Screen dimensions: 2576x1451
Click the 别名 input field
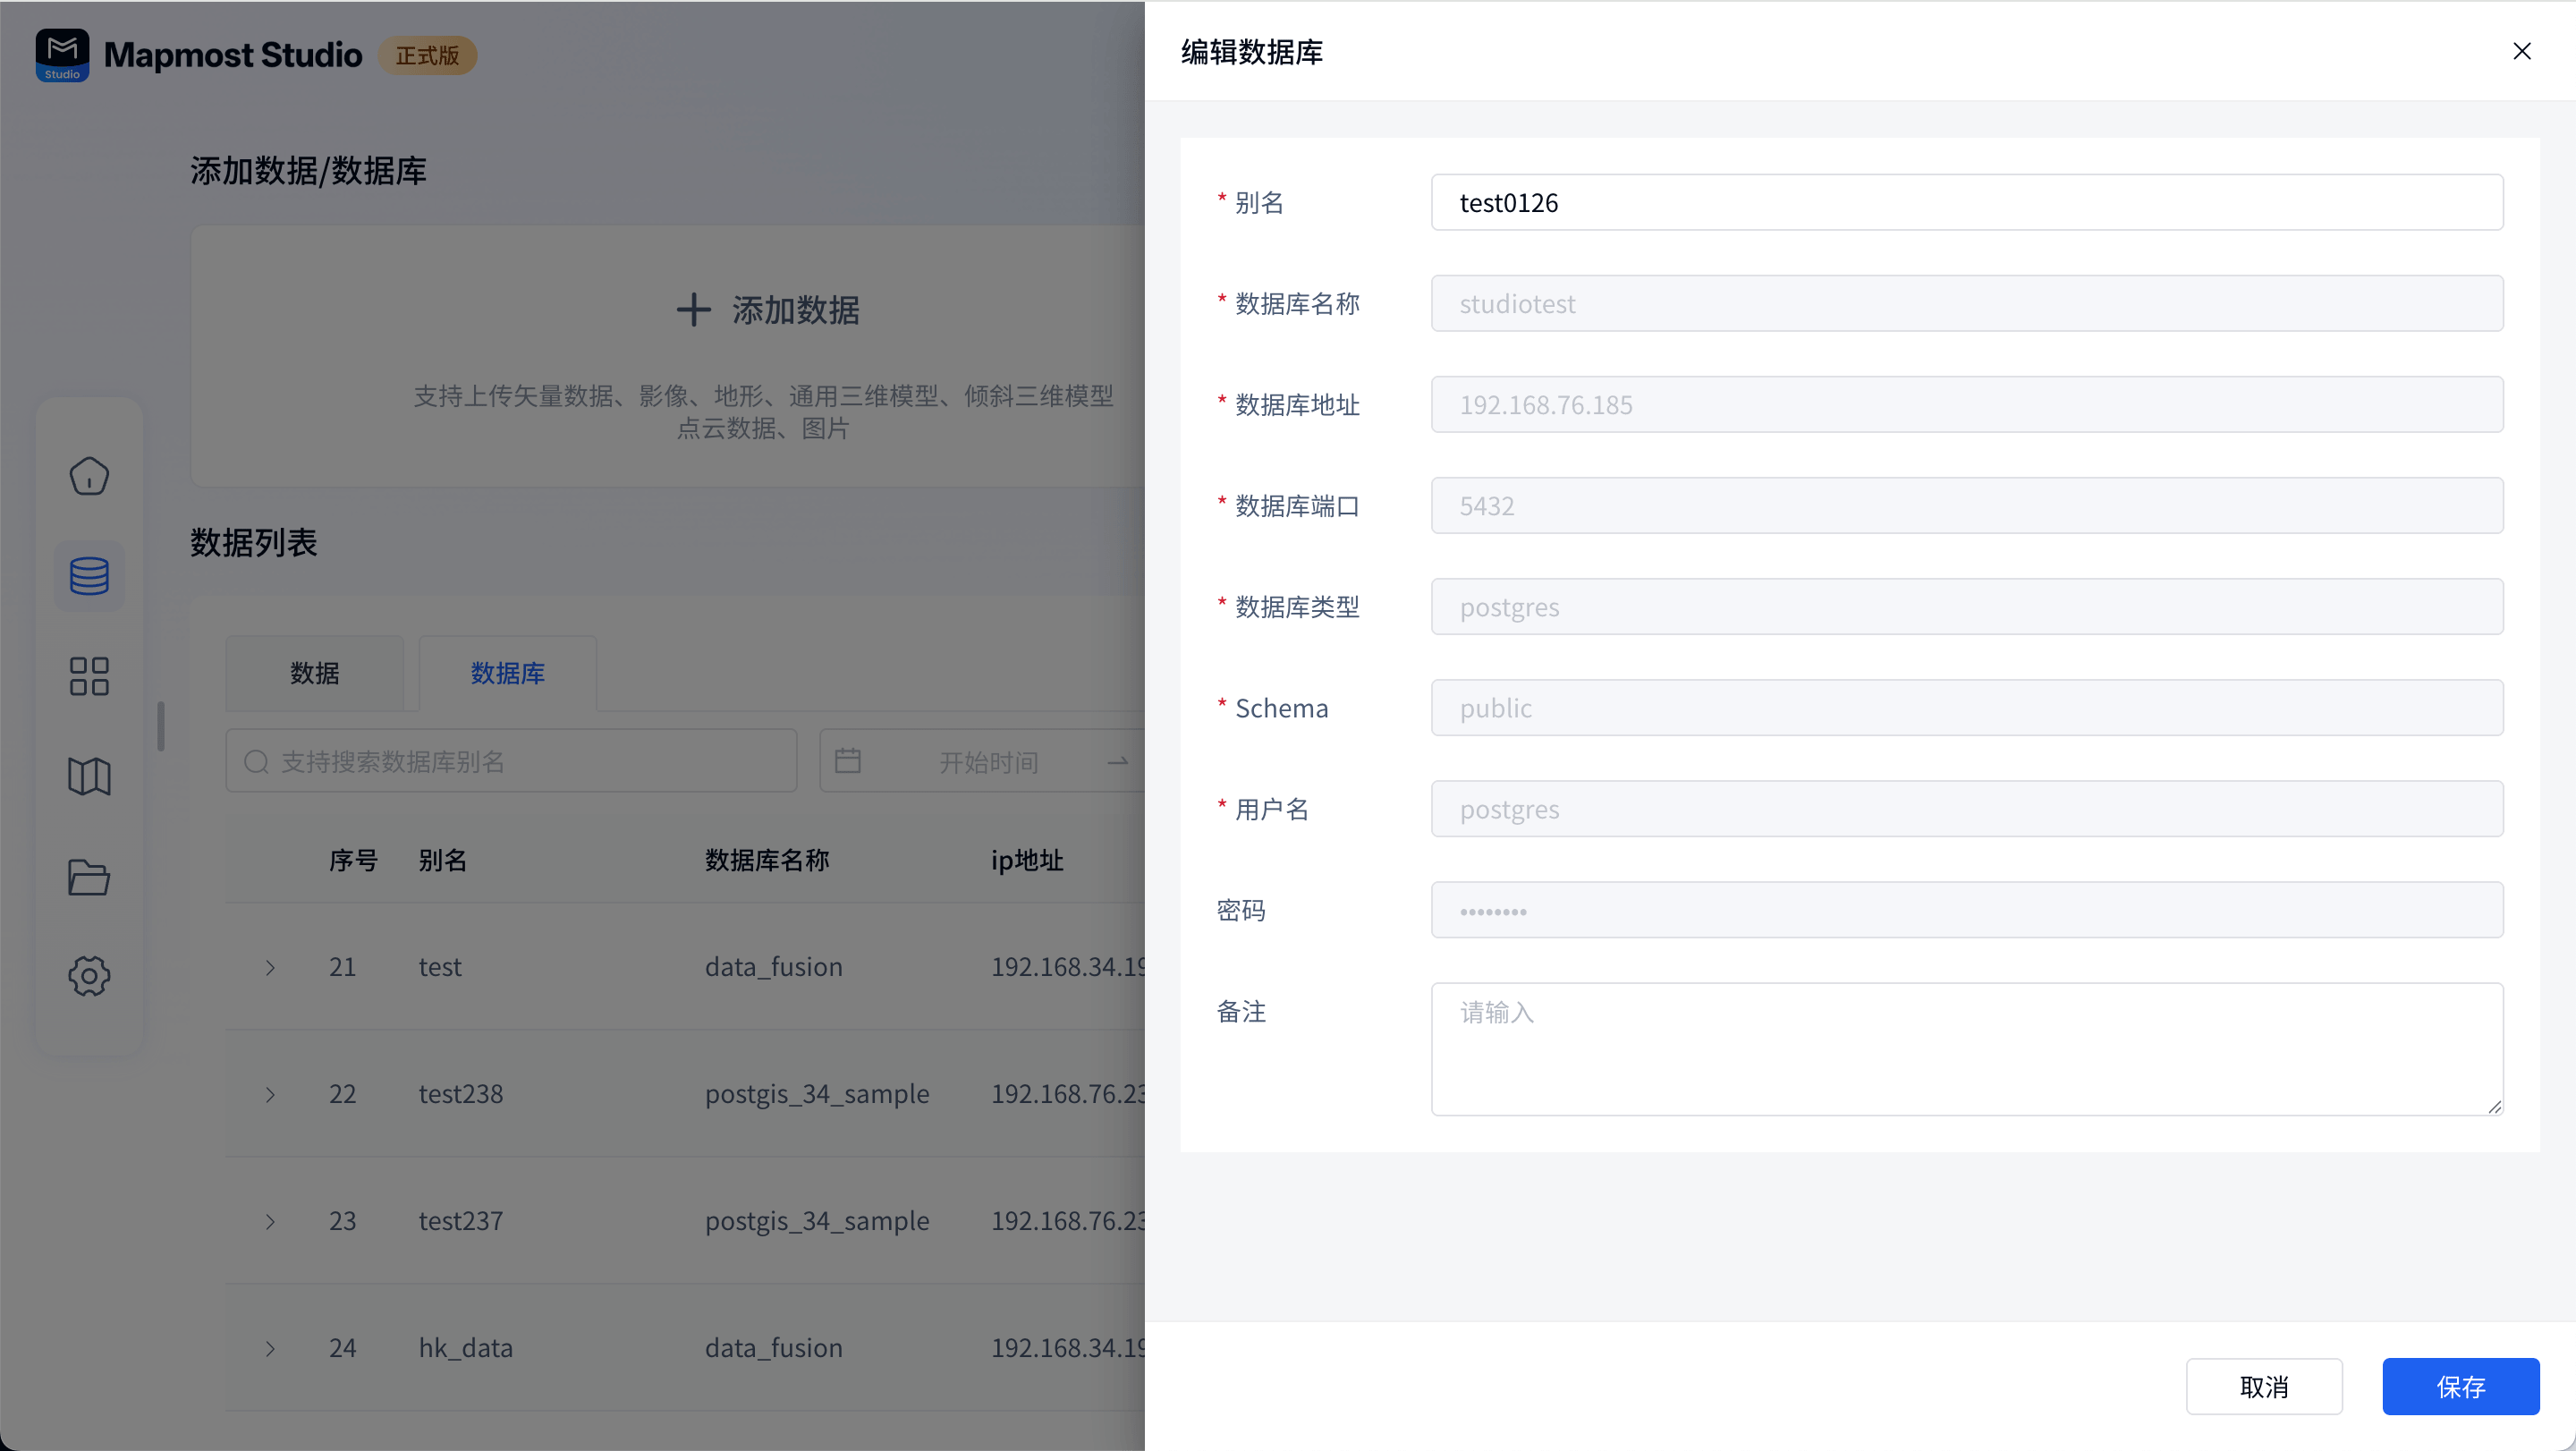click(1966, 203)
